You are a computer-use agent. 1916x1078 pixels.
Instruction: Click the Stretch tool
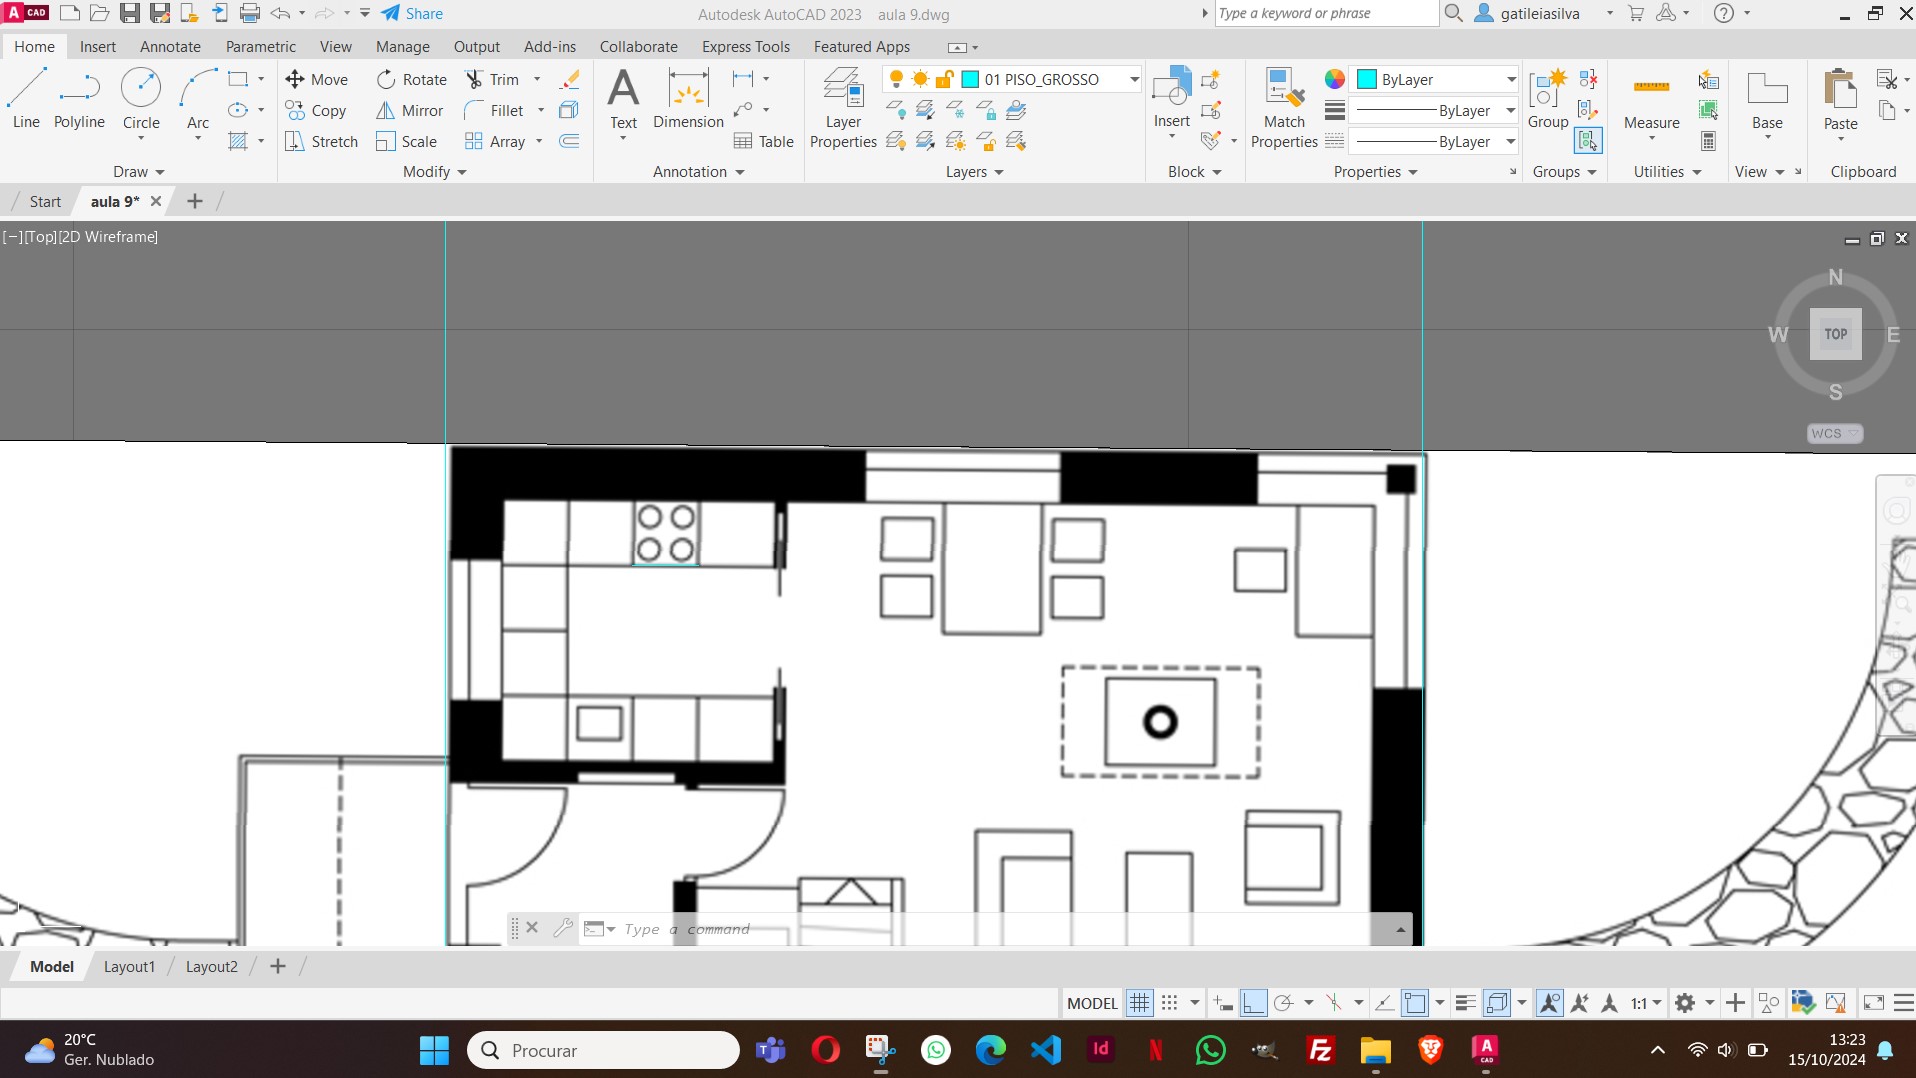click(322, 141)
